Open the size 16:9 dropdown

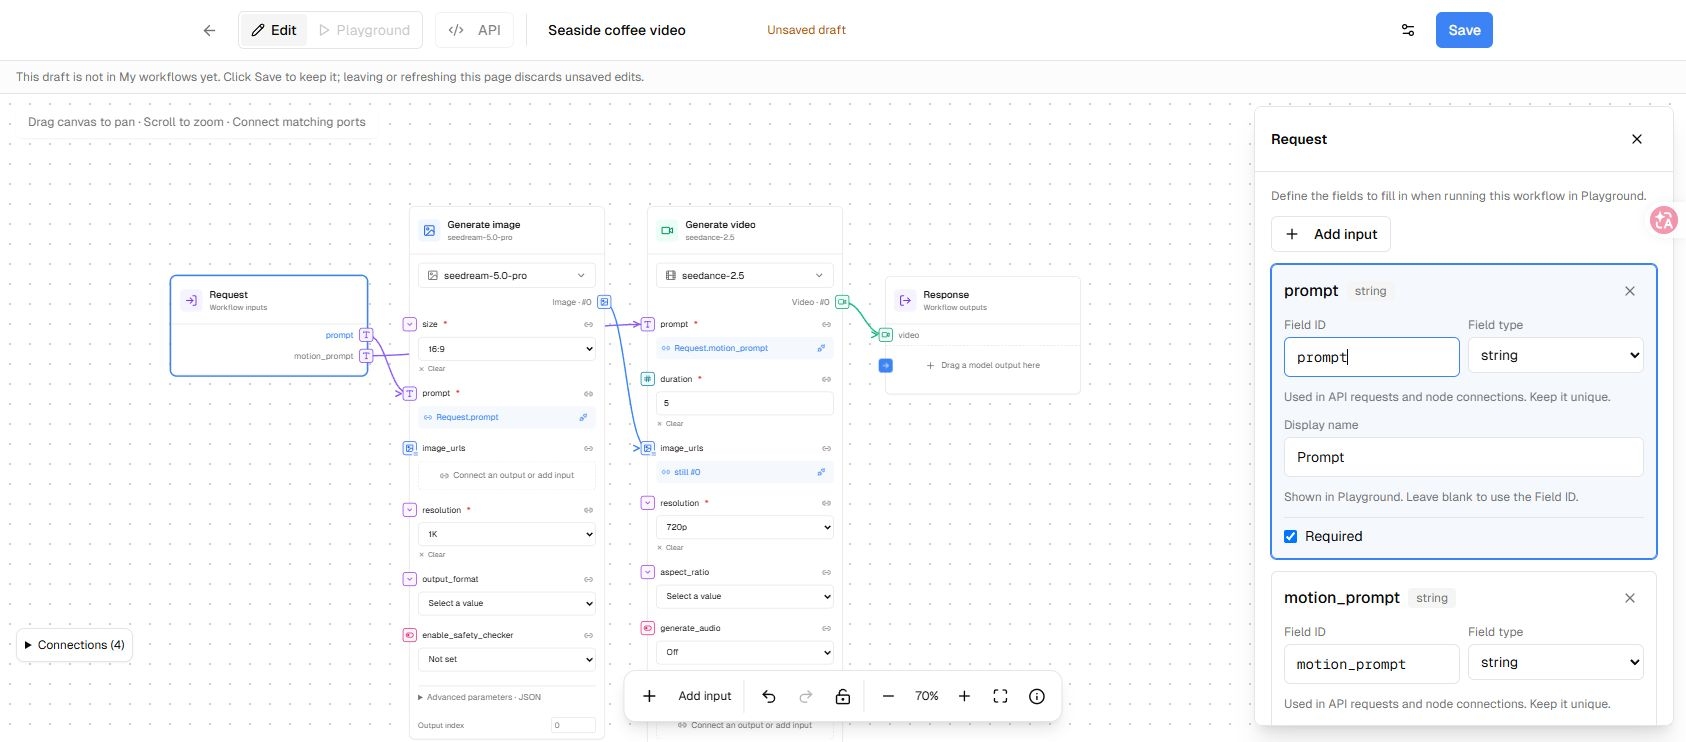tap(507, 349)
